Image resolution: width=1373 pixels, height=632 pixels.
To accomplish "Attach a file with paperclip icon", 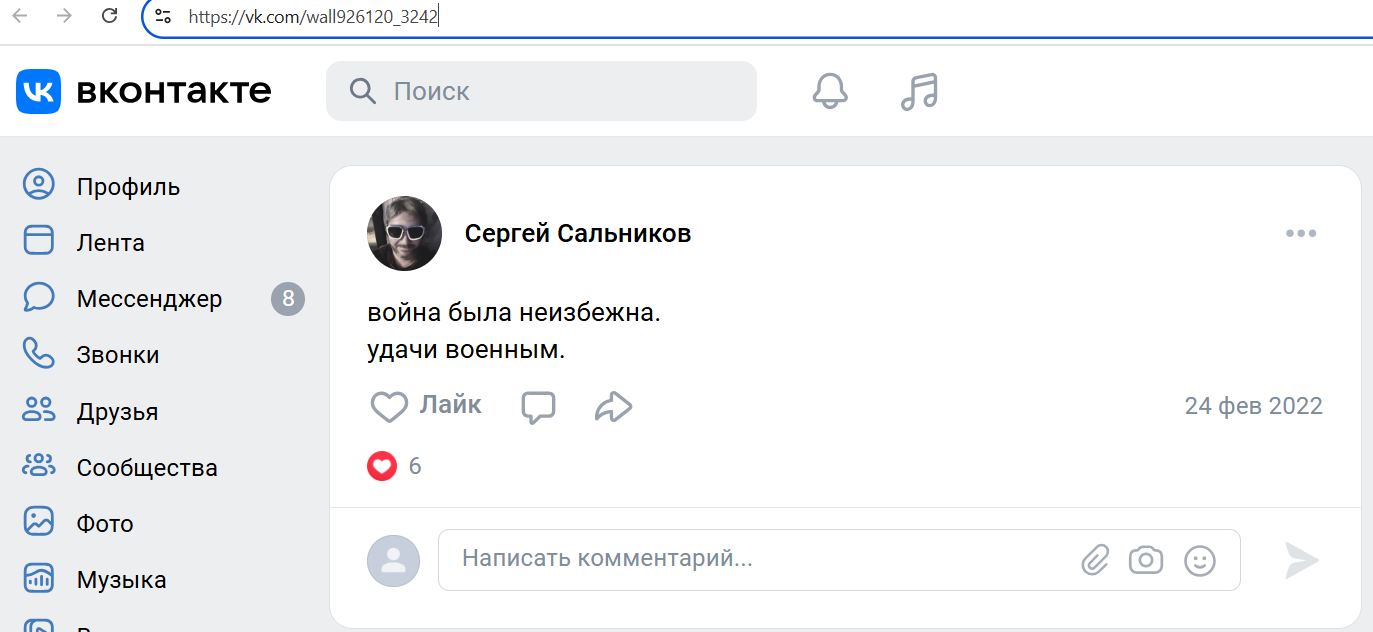I will [x=1096, y=560].
